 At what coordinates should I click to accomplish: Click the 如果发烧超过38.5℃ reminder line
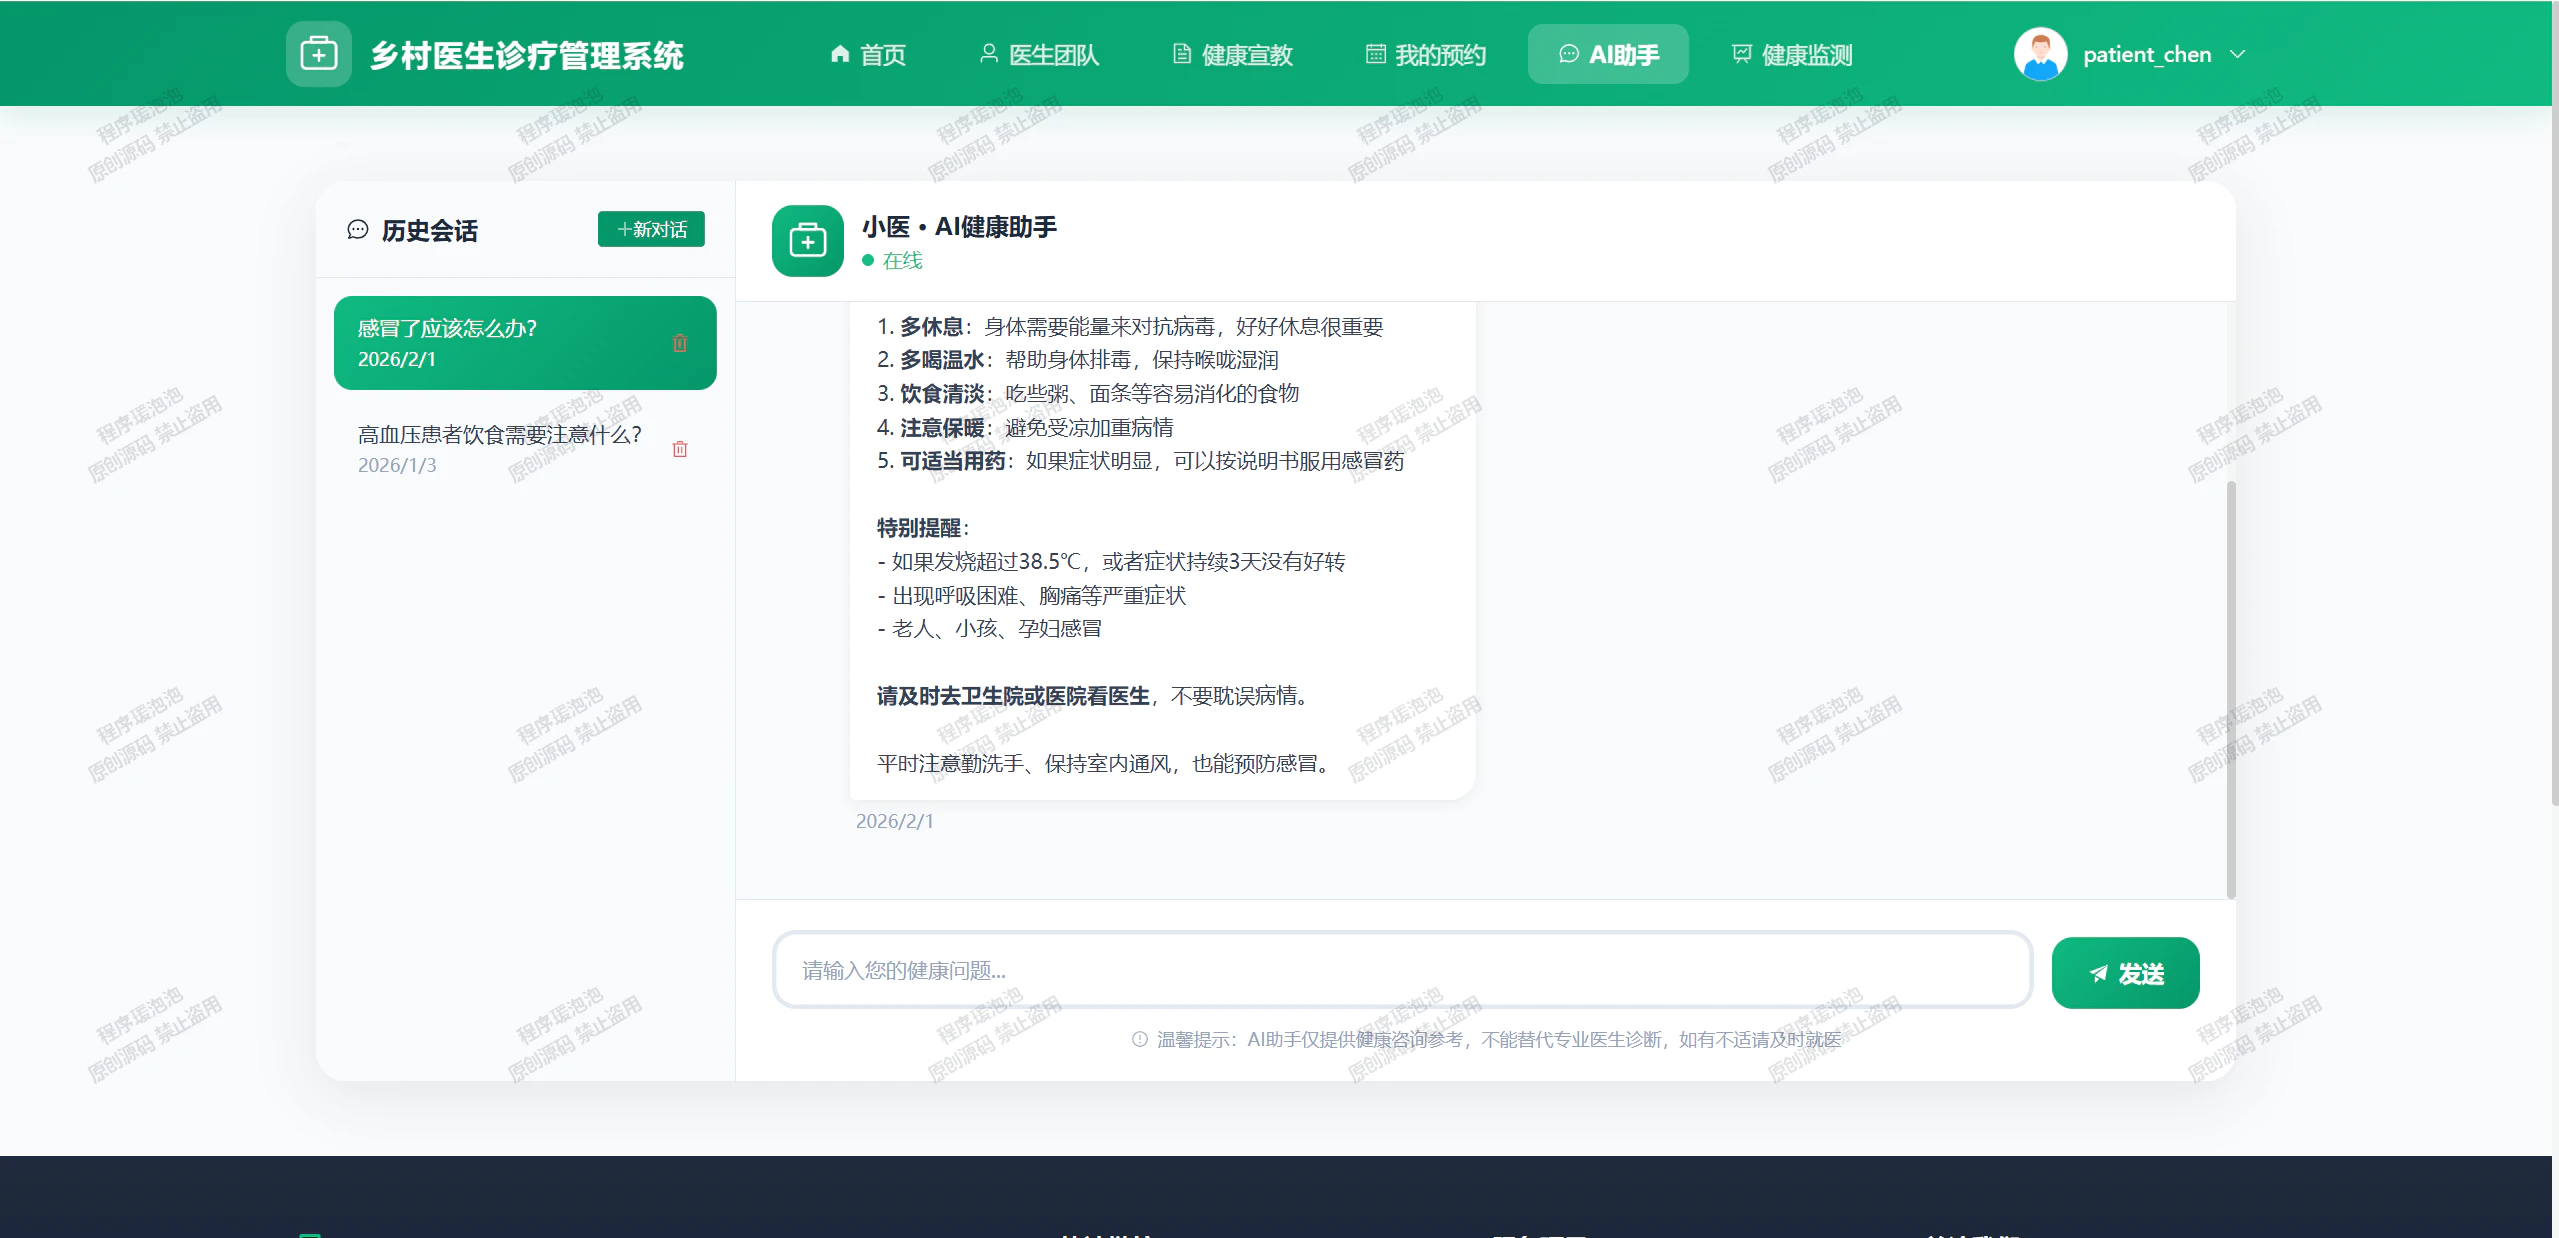1111,562
